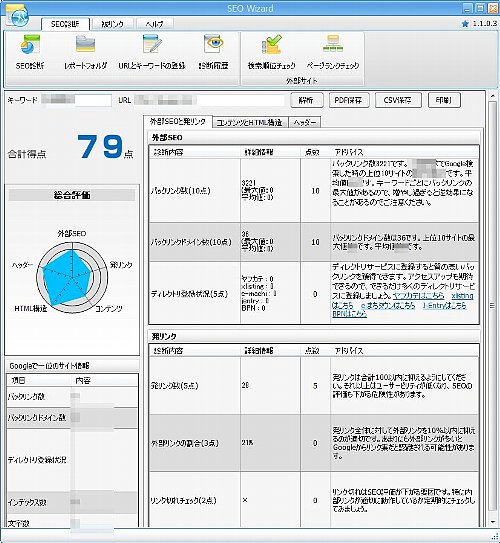Select the 外部SEOと発リンク result tab
This screenshot has height=543, width=500.
178,122
